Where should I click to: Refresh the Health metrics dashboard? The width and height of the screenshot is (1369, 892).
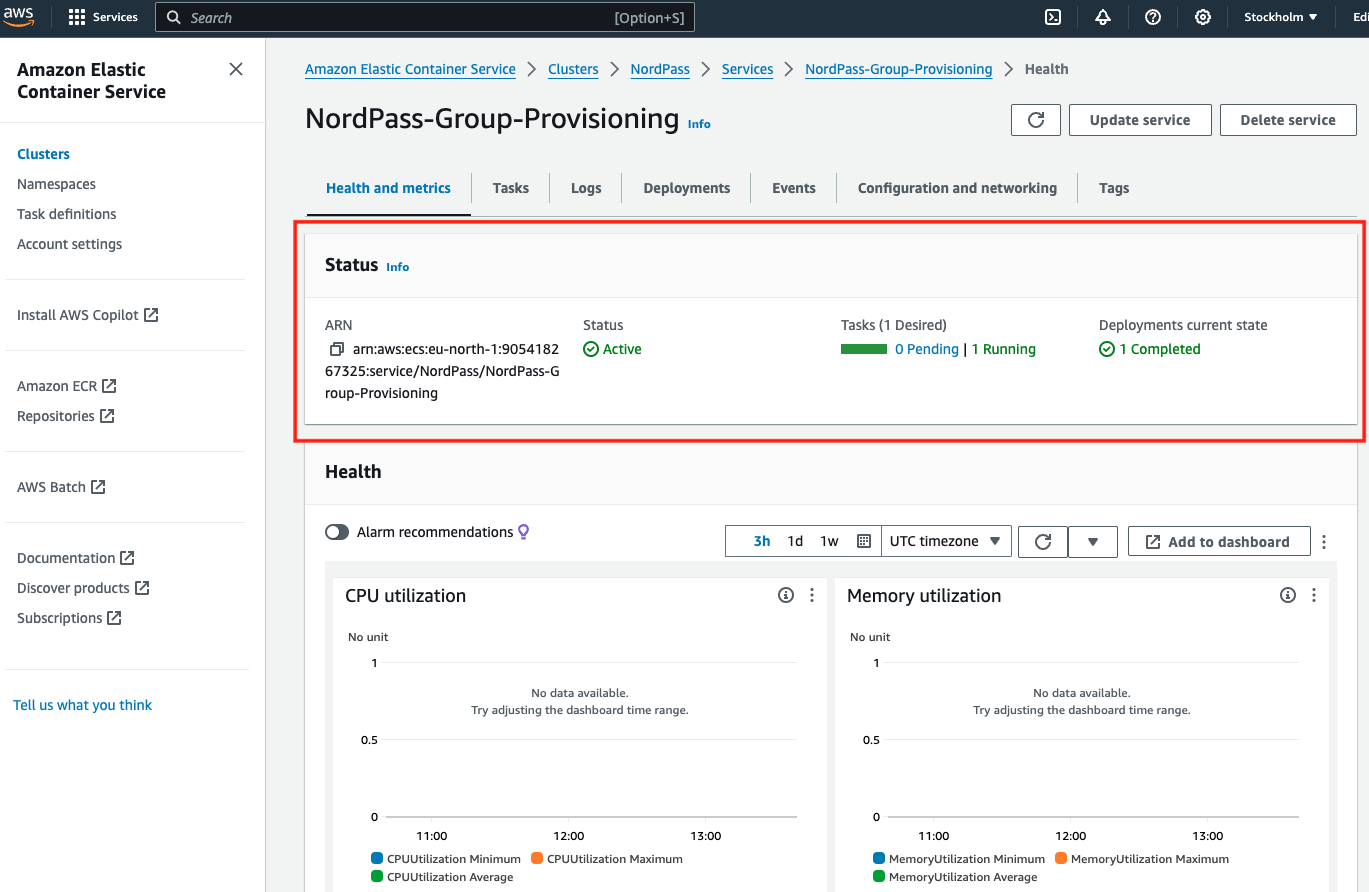(x=1043, y=541)
